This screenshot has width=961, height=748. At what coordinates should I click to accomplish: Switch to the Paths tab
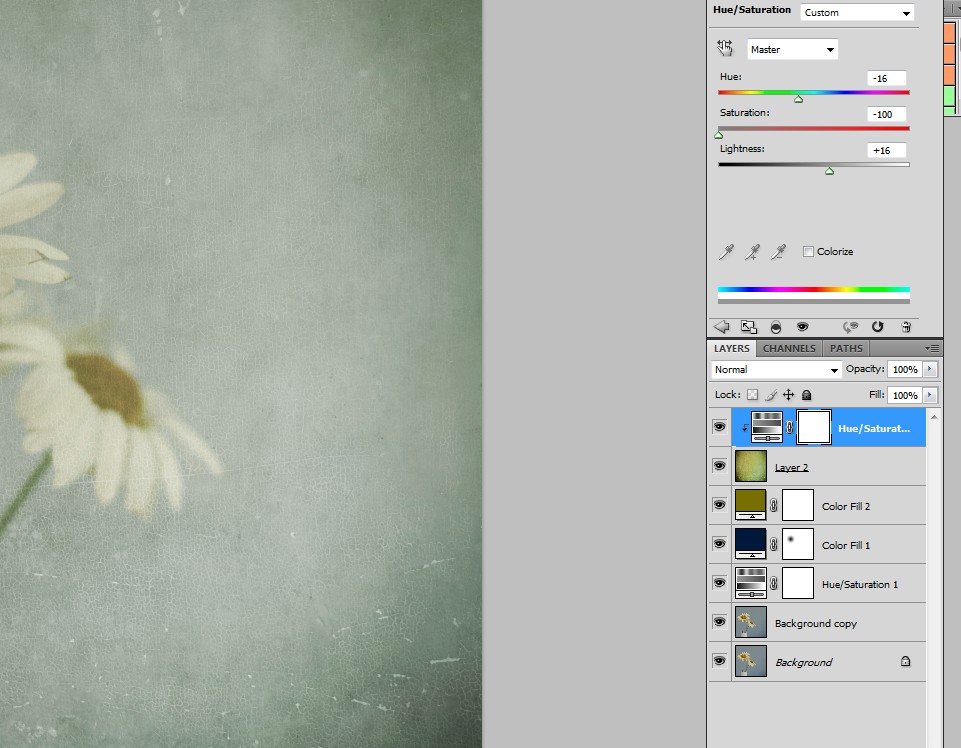pos(846,349)
